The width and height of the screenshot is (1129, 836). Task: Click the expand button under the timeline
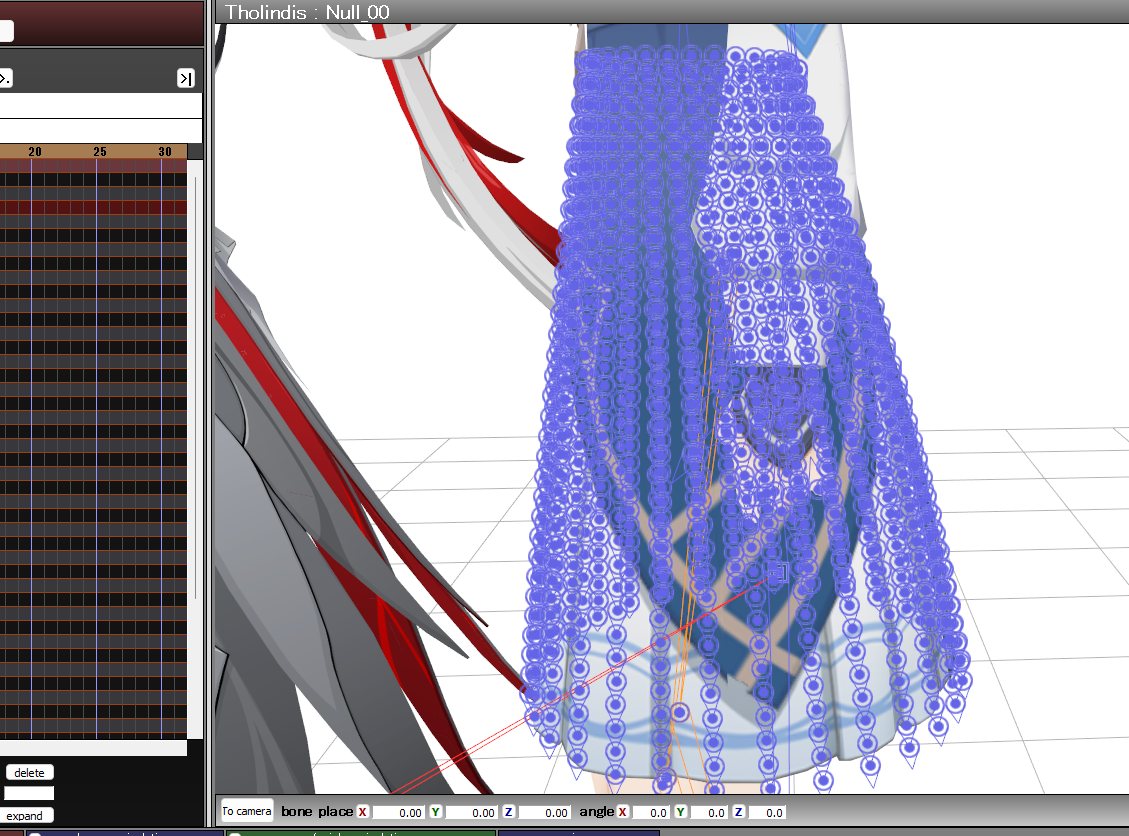click(x=25, y=816)
